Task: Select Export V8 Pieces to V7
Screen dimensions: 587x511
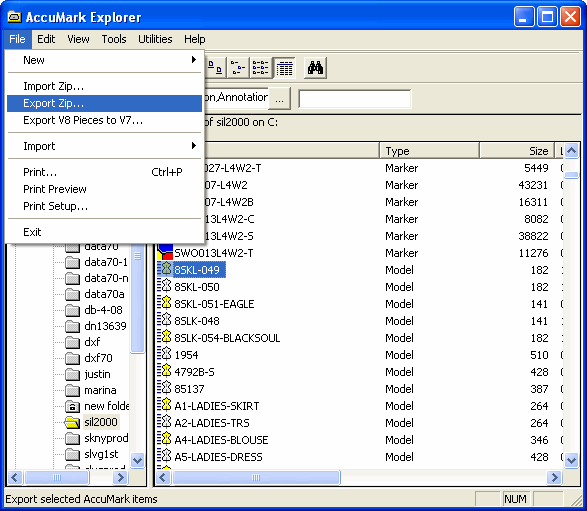Action: [104, 120]
